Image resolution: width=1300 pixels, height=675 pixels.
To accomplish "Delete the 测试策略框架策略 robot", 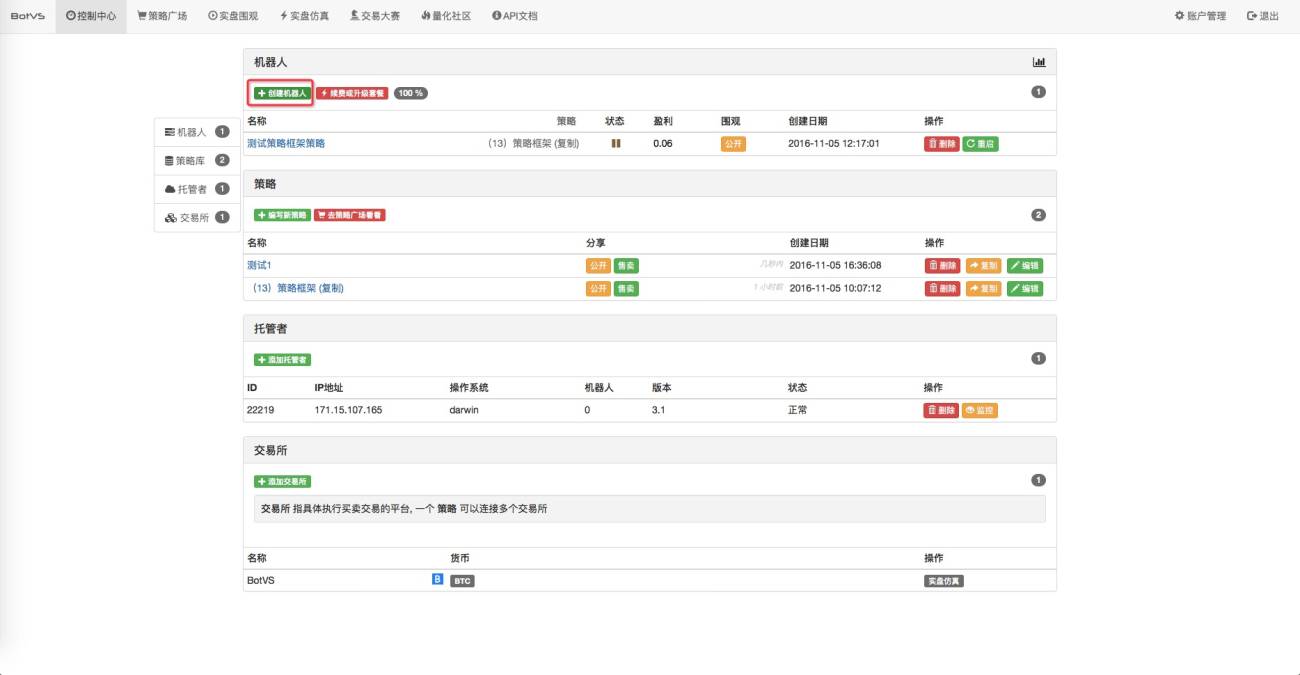I will tap(942, 144).
